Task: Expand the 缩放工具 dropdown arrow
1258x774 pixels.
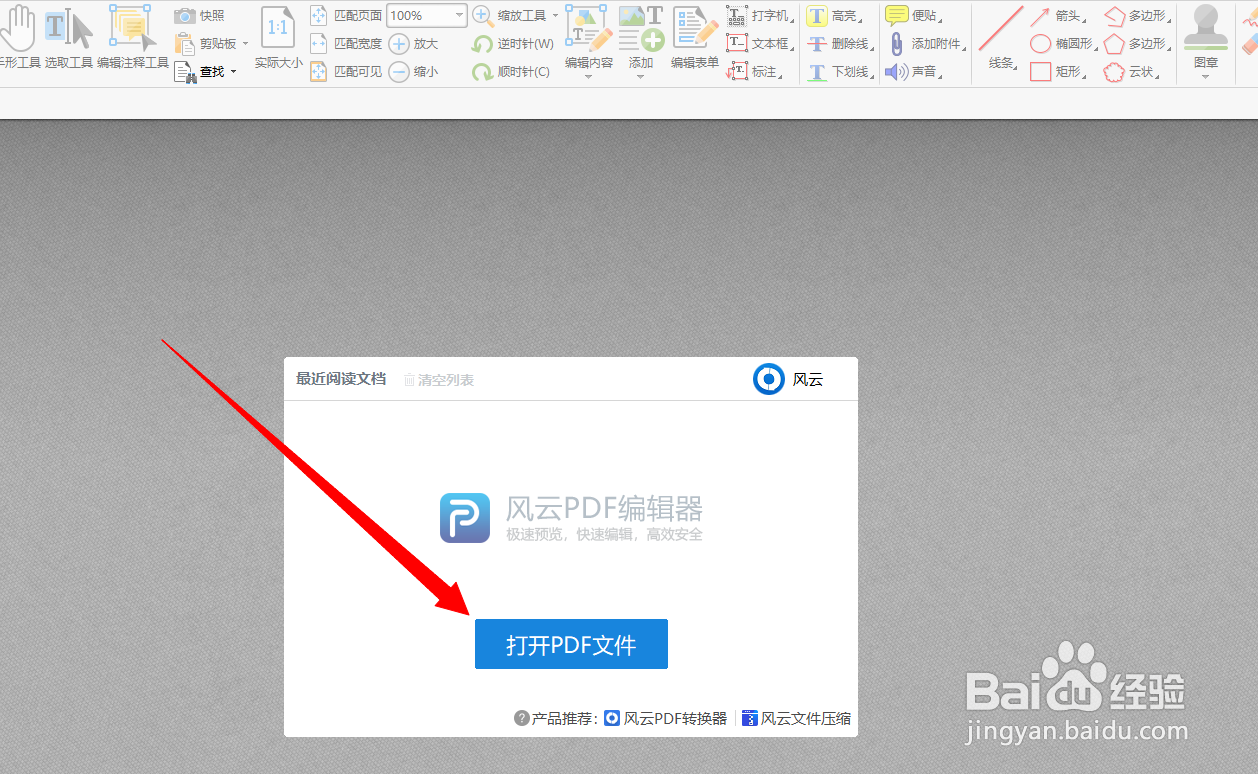Action: coord(555,16)
